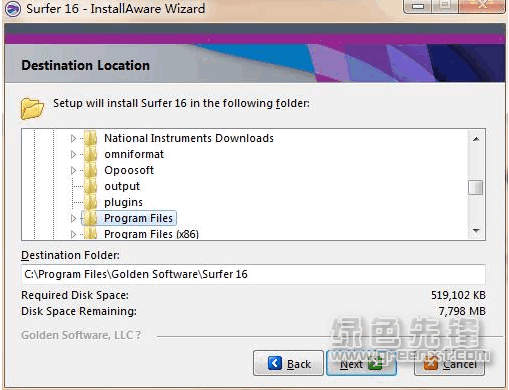Screen dimensions: 509x390
Task: Proceed with the Next button
Action: pos(361,363)
